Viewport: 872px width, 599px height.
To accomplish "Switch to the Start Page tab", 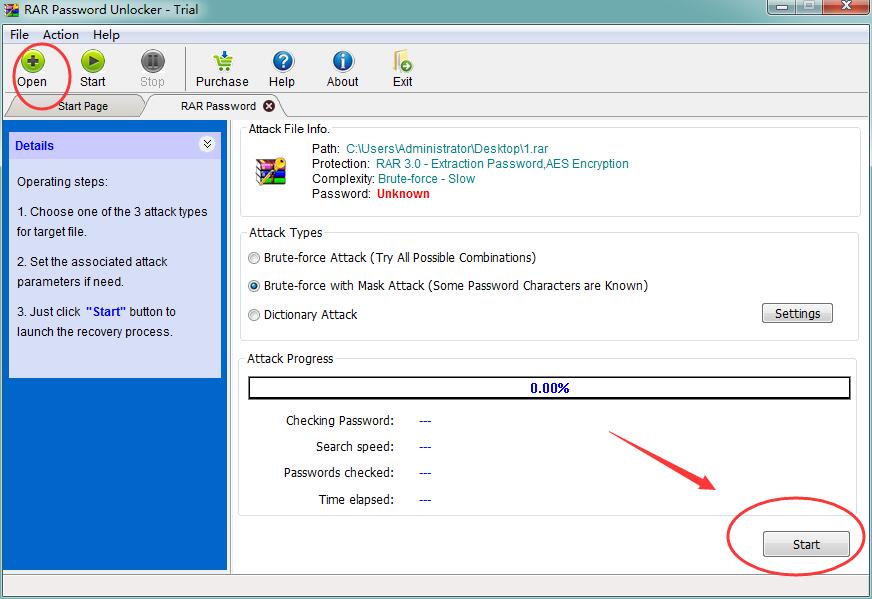I will pyautogui.click(x=82, y=106).
